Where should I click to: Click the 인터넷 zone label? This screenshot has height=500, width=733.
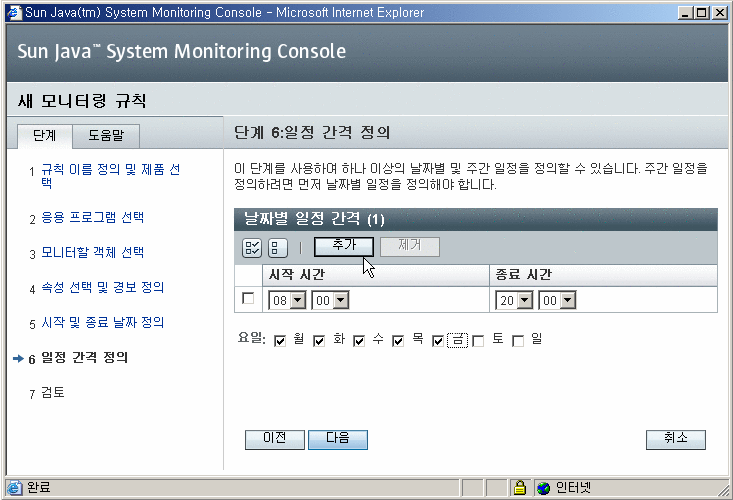pyautogui.click(x=573, y=488)
